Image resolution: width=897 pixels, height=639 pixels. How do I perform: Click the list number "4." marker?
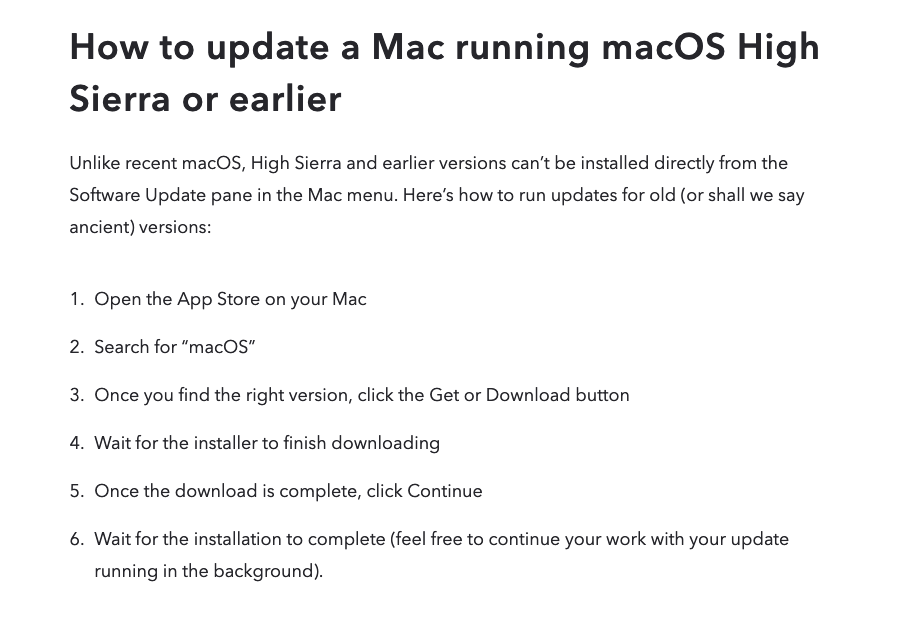pyautogui.click(x=77, y=443)
